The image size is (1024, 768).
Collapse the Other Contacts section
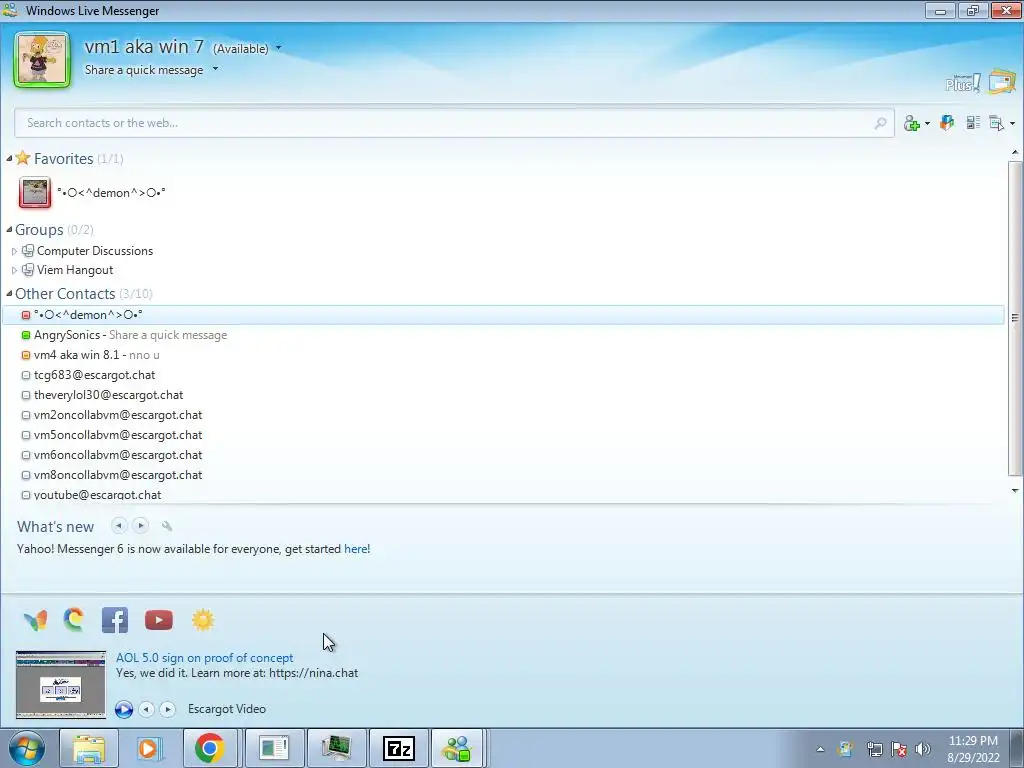coord(9,293)
